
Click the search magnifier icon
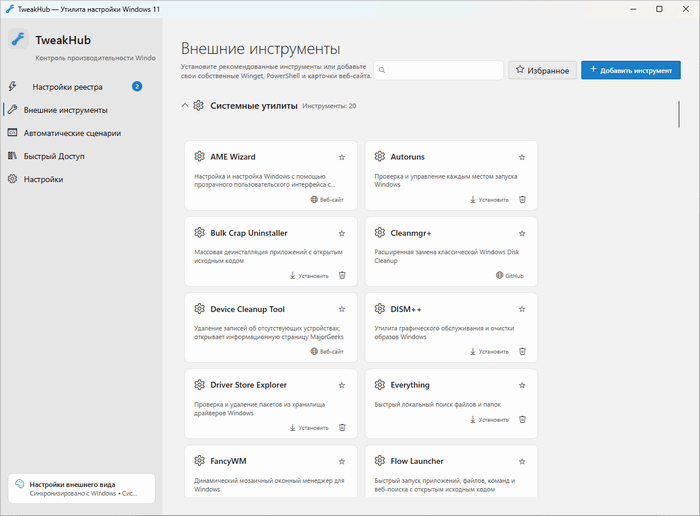point(382,70)
